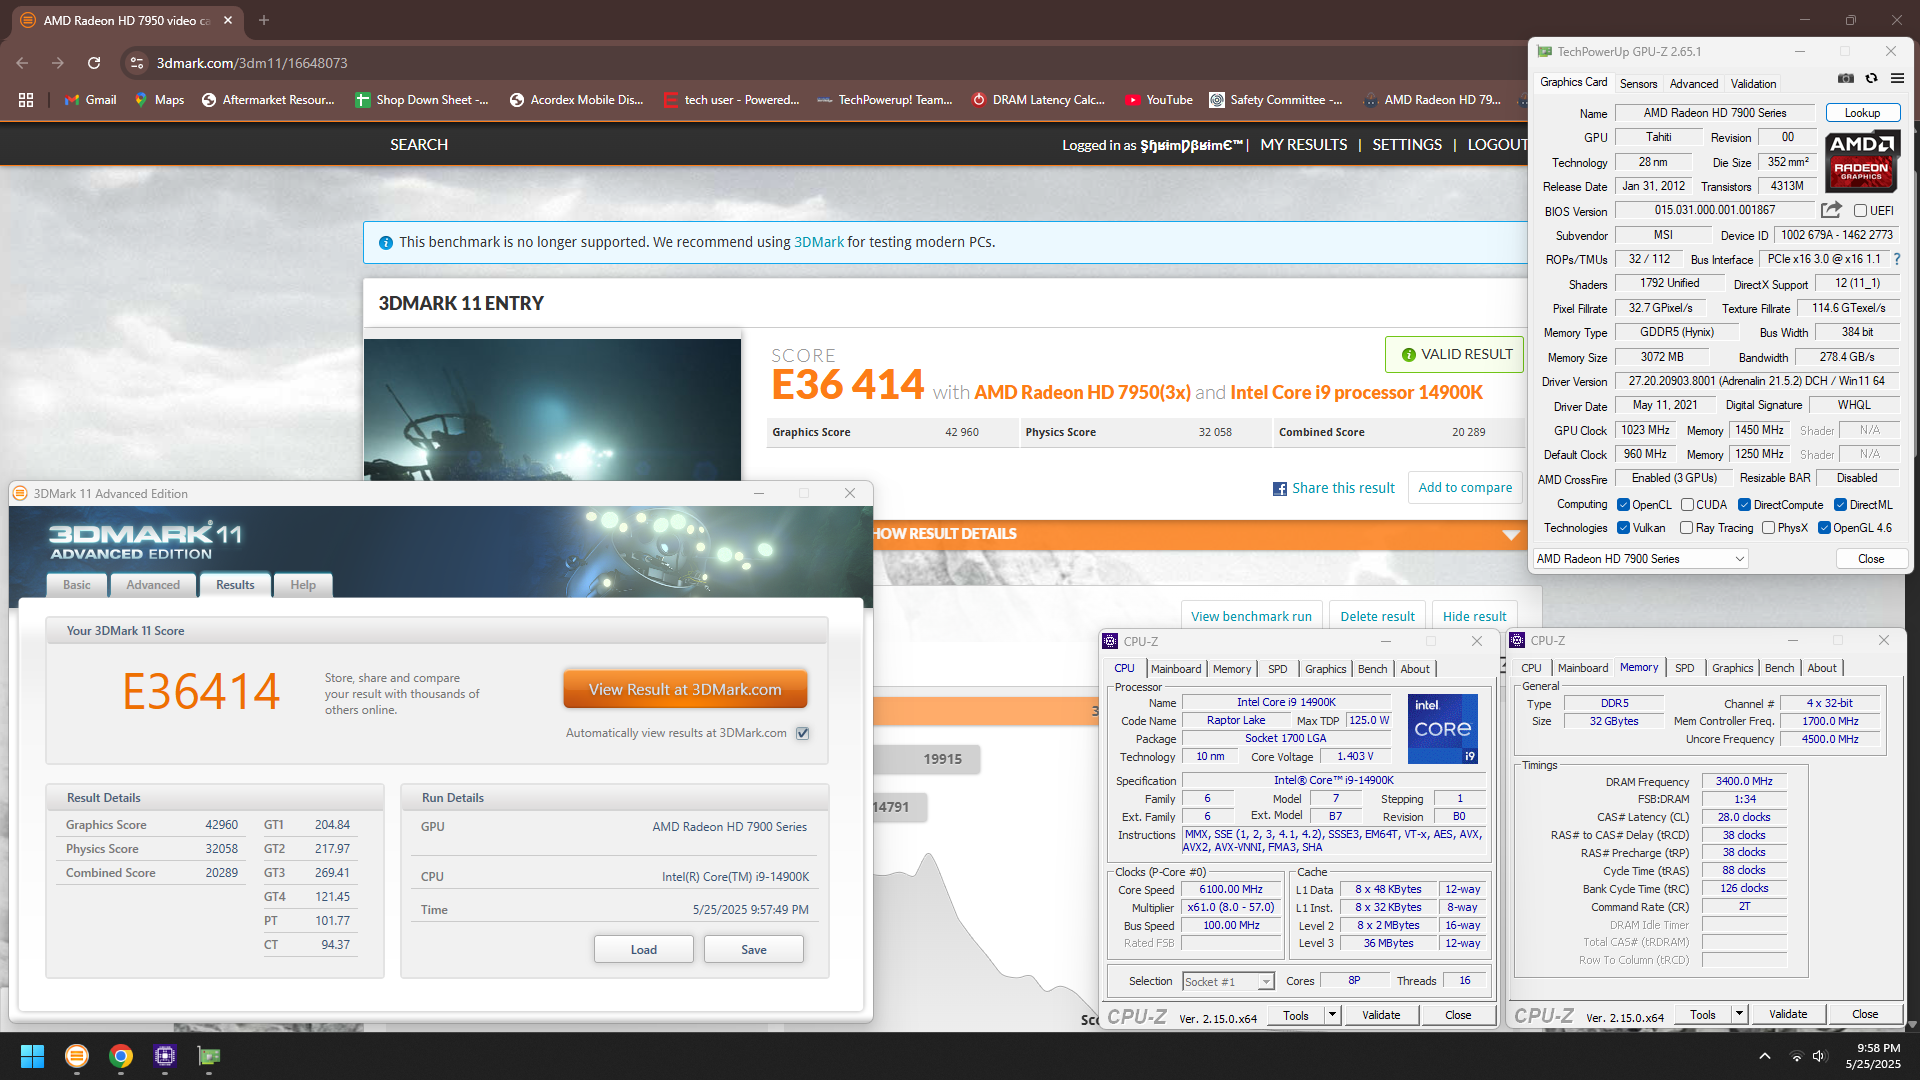Toggle the DirectML checkbox
This screenshot has width=1920, height=1080.
pos(1840,505)
